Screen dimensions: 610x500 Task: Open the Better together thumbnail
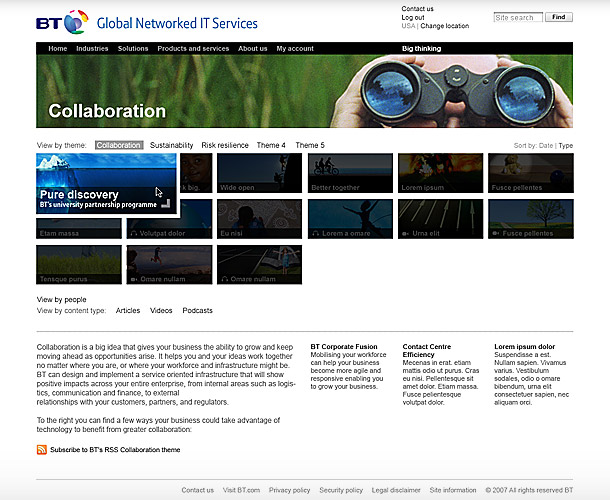[350, 173]
